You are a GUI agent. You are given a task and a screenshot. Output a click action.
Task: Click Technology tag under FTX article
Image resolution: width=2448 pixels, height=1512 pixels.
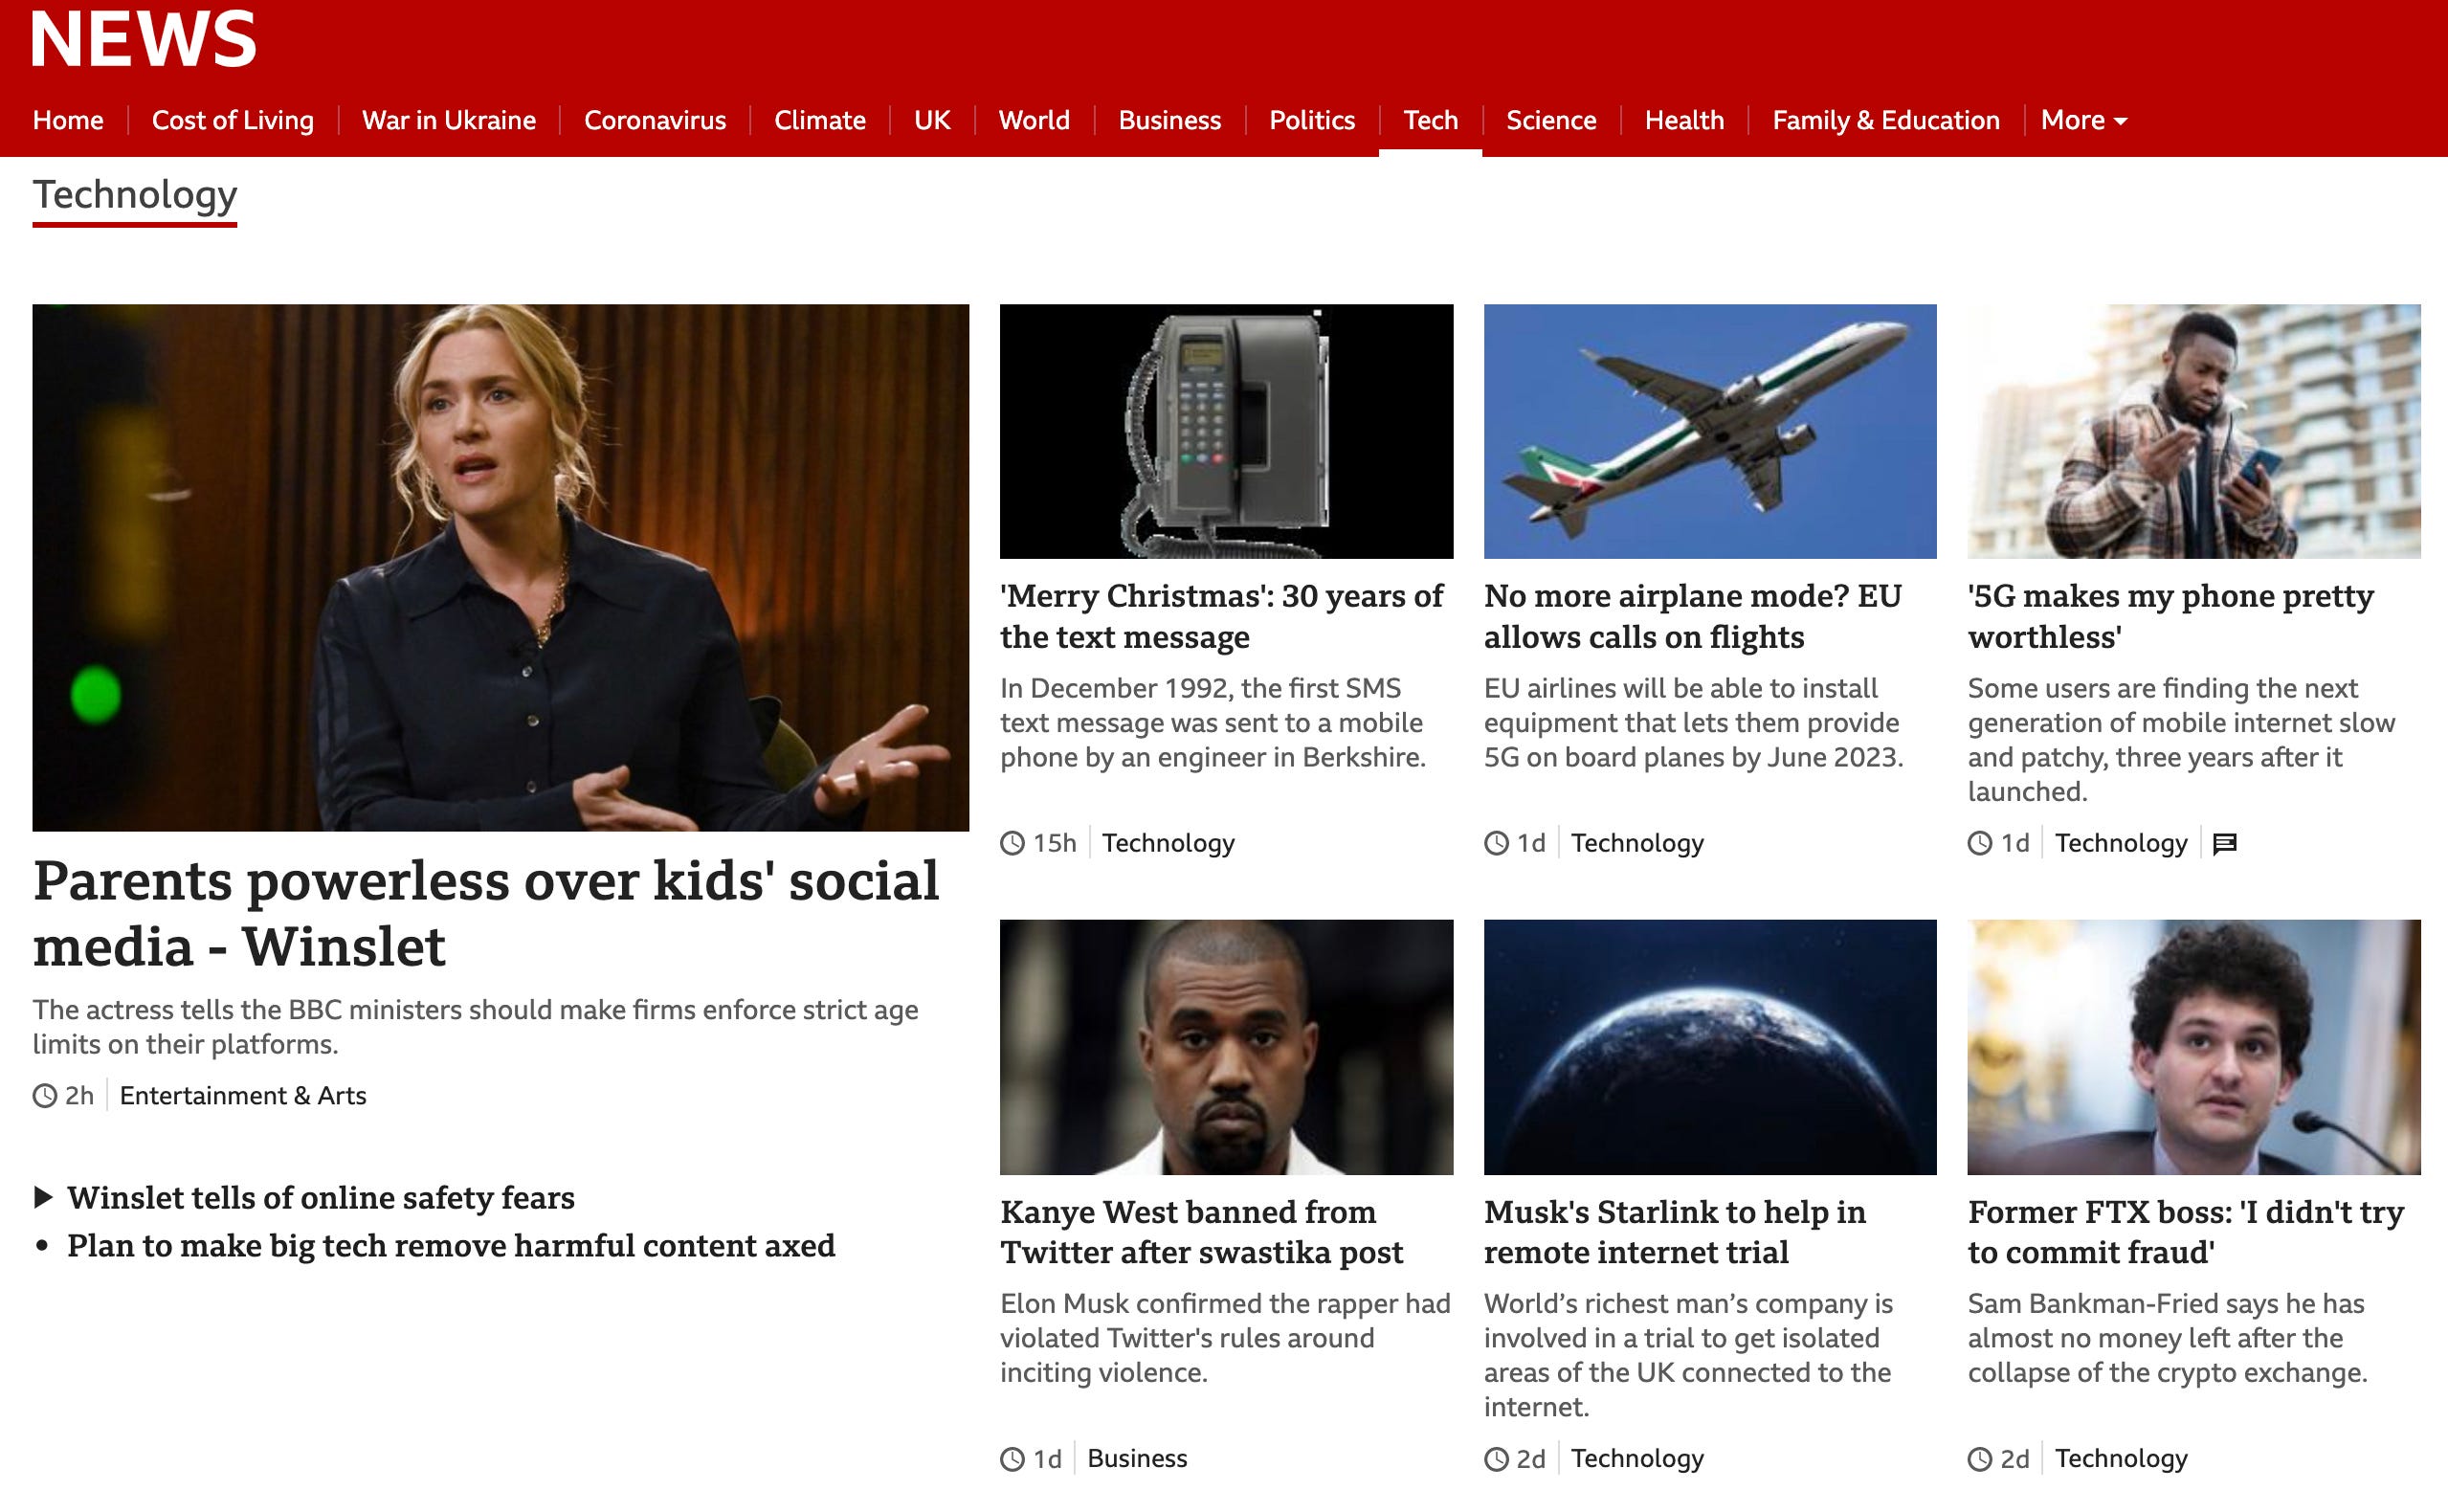tap(2121, 1459)
